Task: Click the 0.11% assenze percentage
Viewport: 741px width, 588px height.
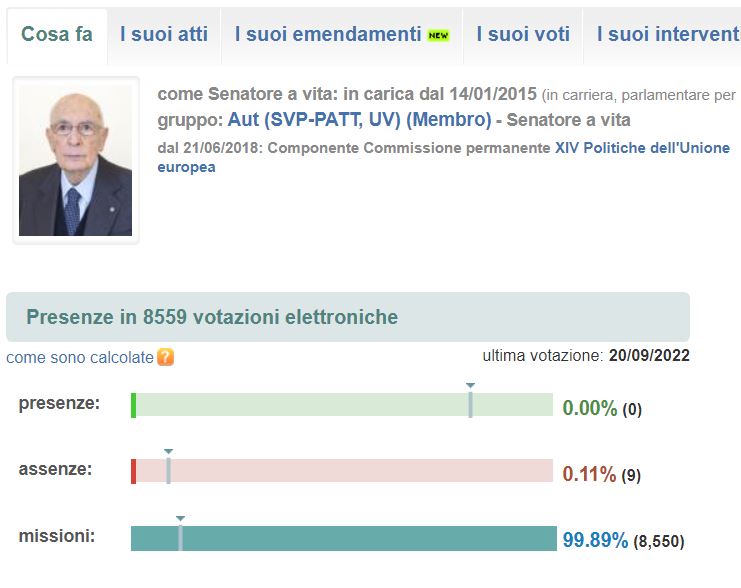Action: point(589,474)
